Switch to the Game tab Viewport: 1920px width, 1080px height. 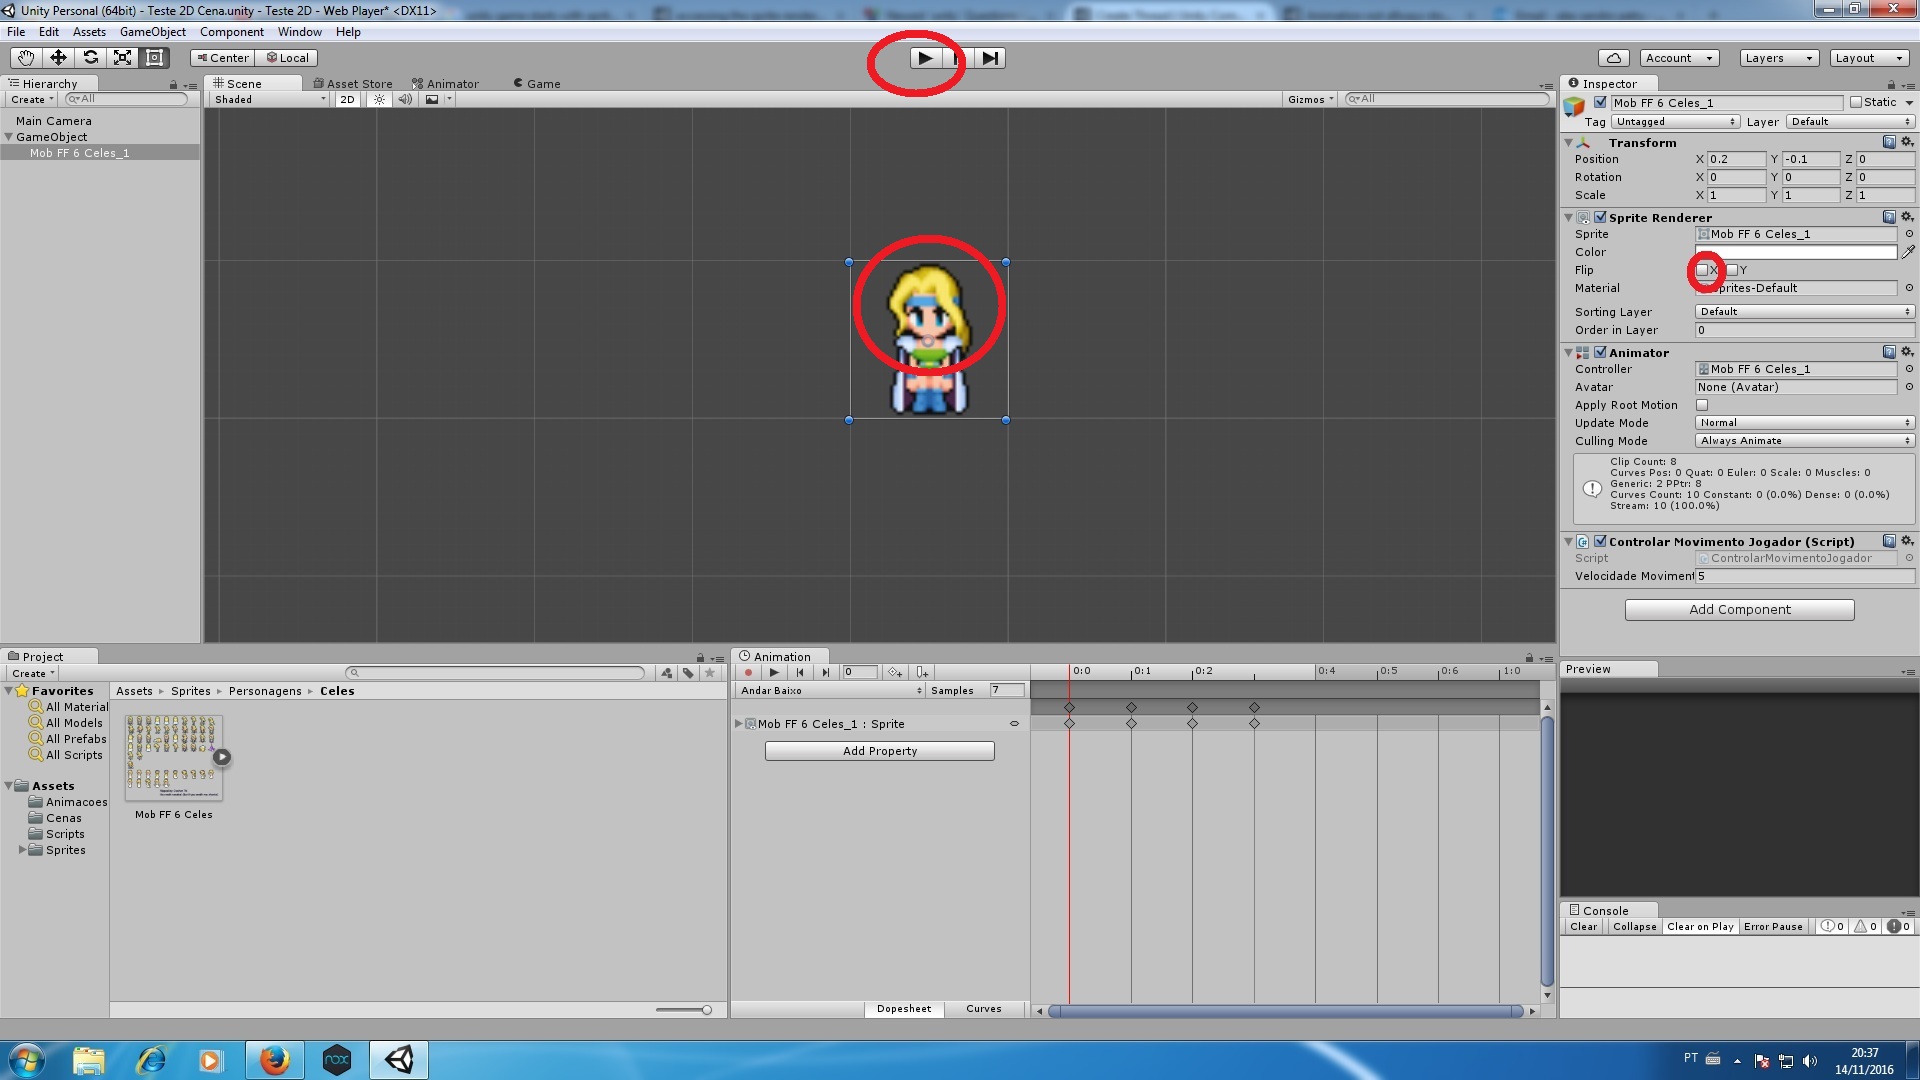pyautogui.click(x=537, y=83)
